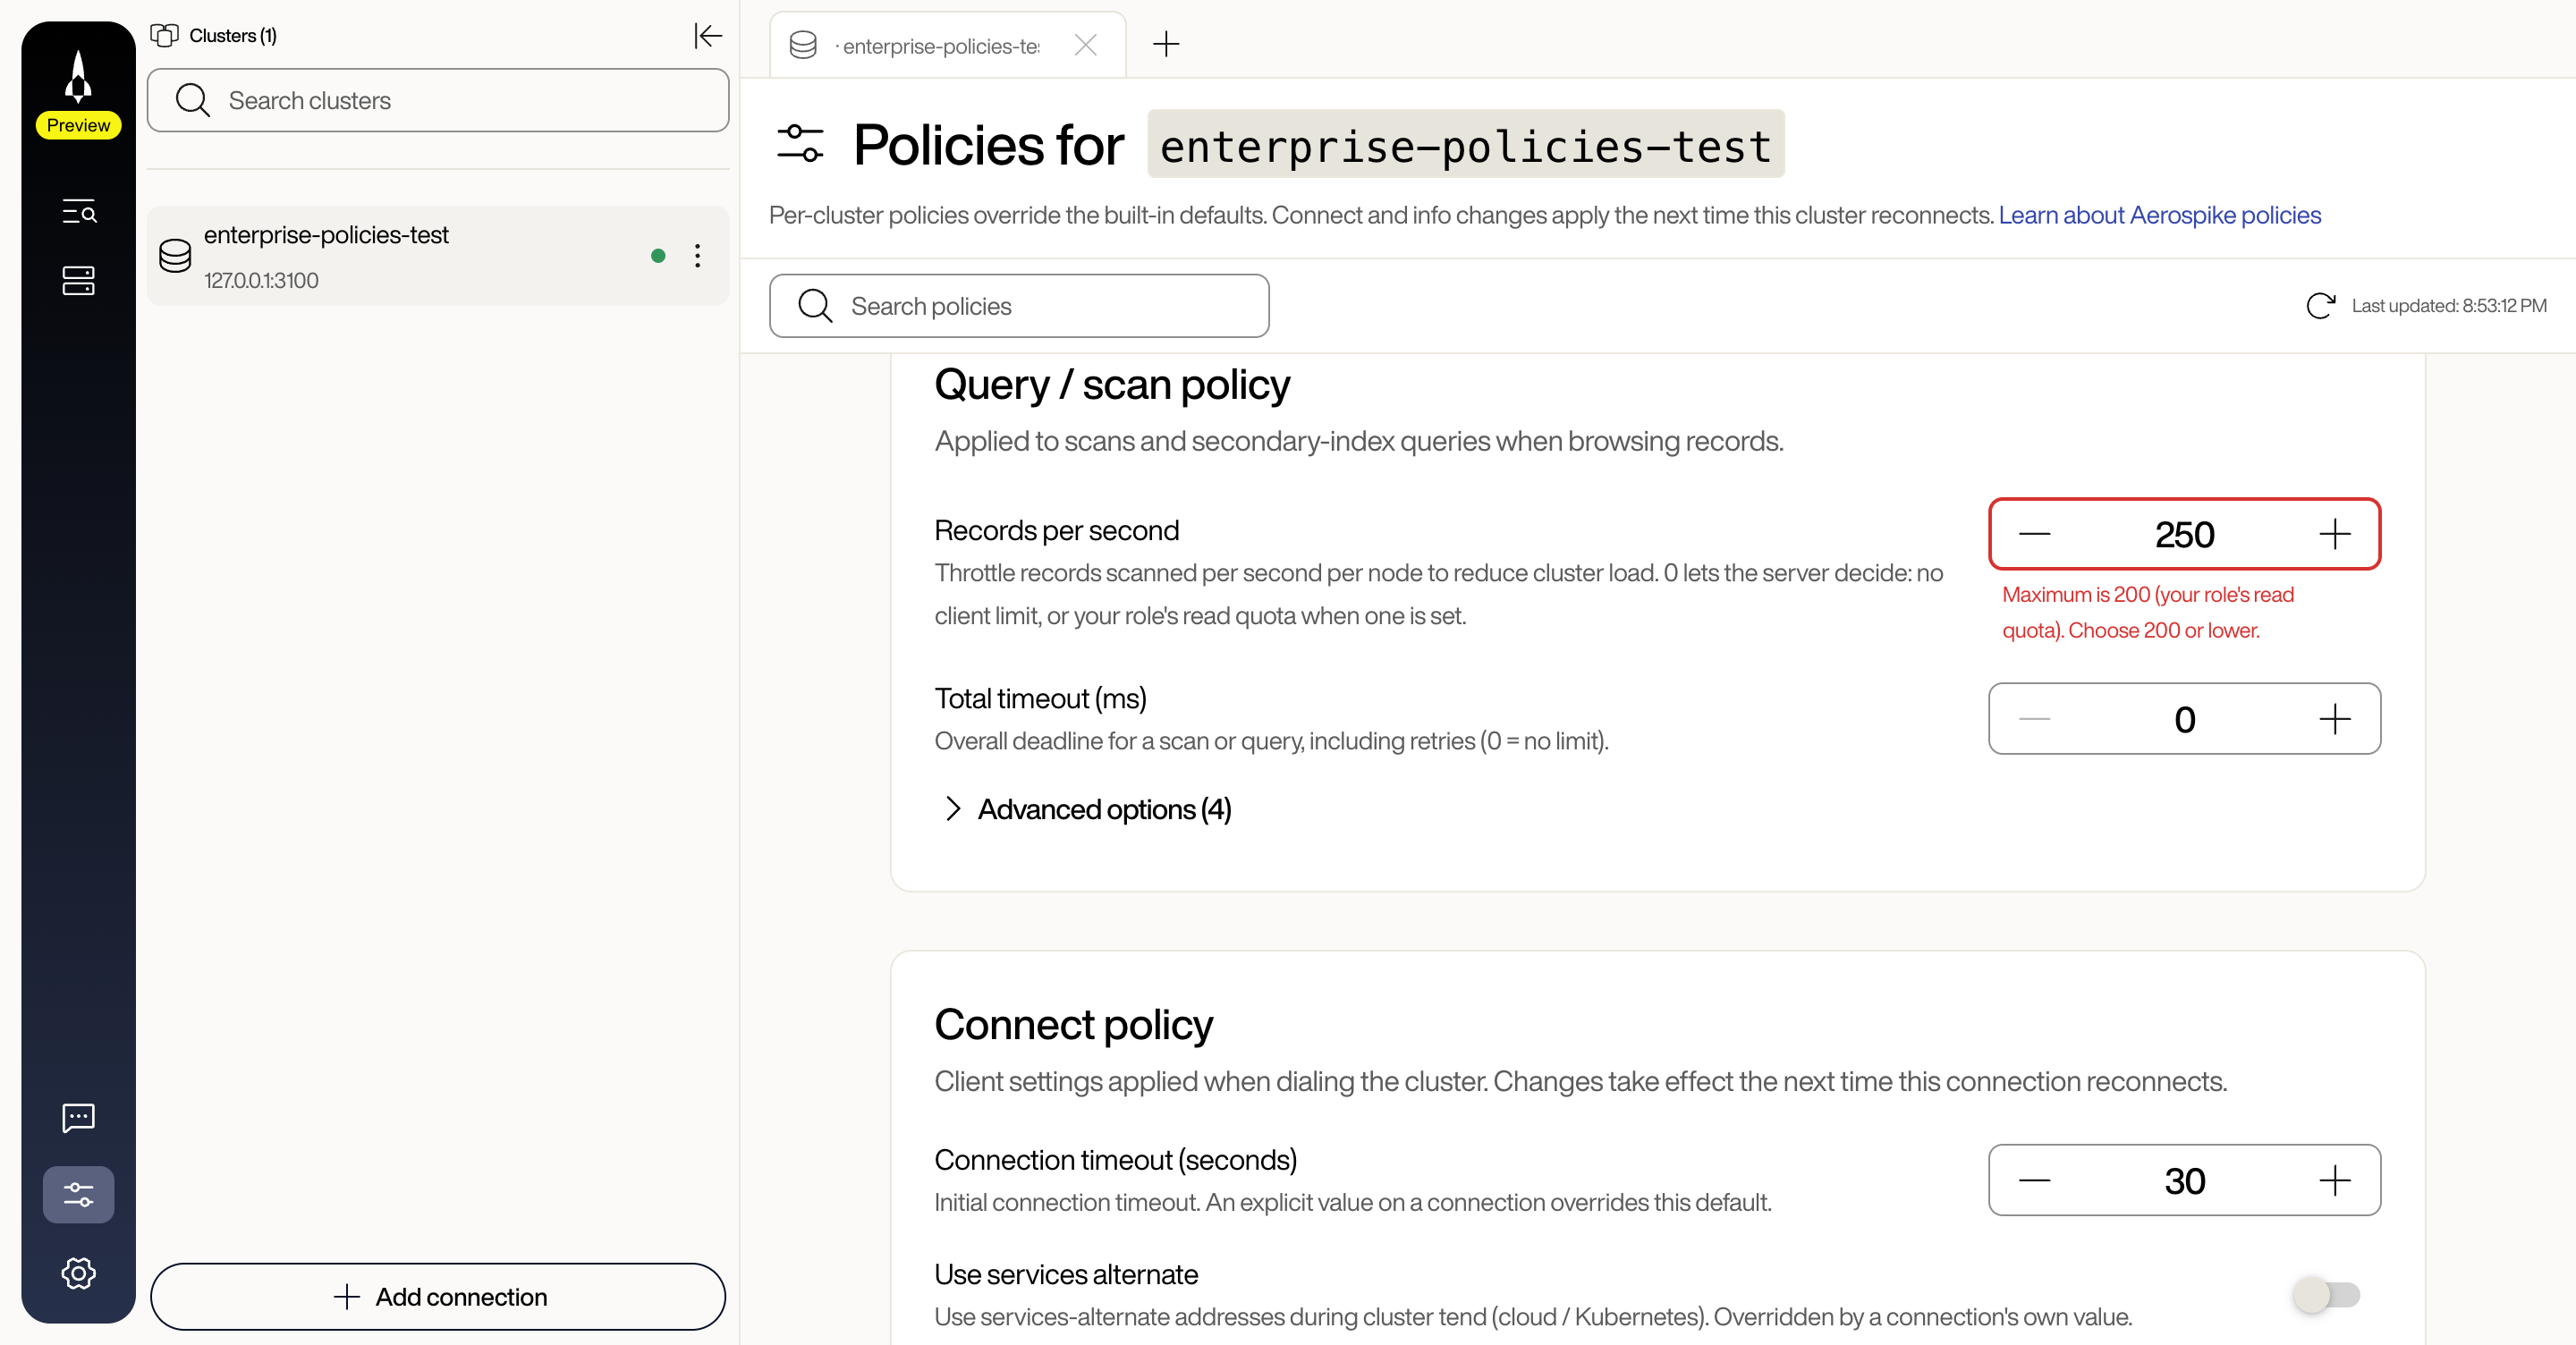Click the Connect policy heading
The width and height of the screenshot is (2576, 1345).
1074,1025
